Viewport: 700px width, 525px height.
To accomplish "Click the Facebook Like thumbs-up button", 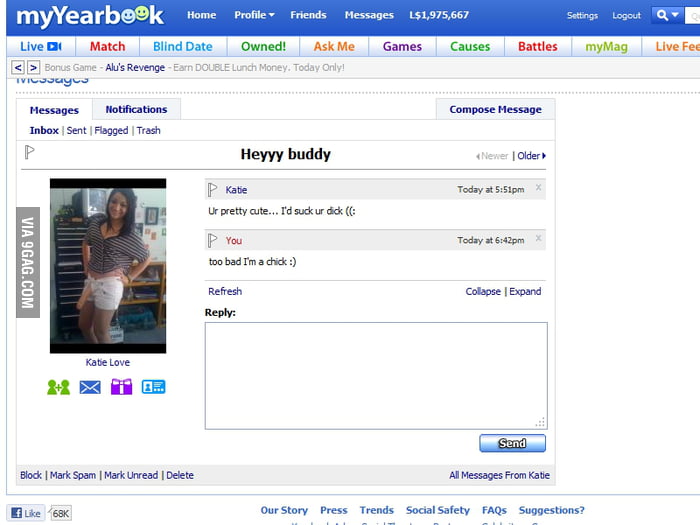I will click(26, 513).
